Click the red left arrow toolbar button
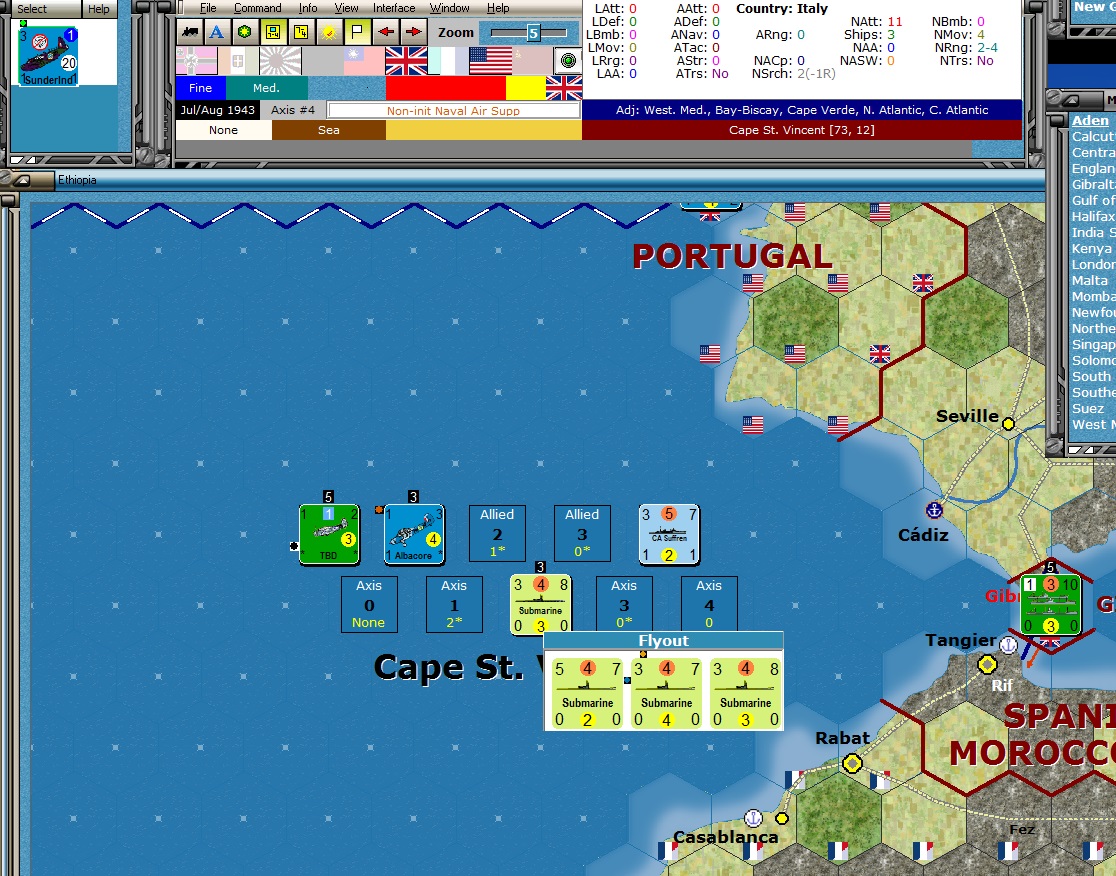The height and width of the screenshot is (876, 1116). click(385, 32)
